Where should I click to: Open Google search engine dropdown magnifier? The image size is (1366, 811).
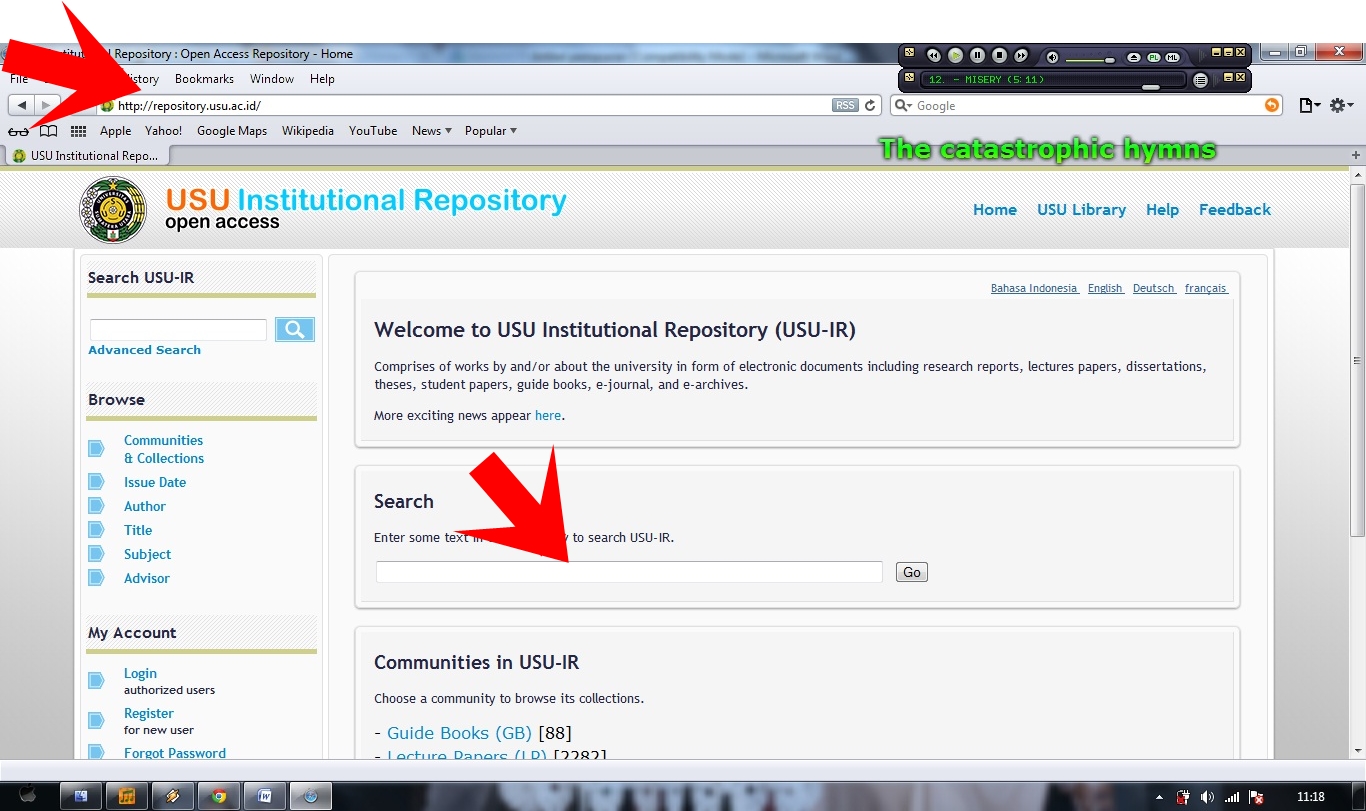coord(903,105)
